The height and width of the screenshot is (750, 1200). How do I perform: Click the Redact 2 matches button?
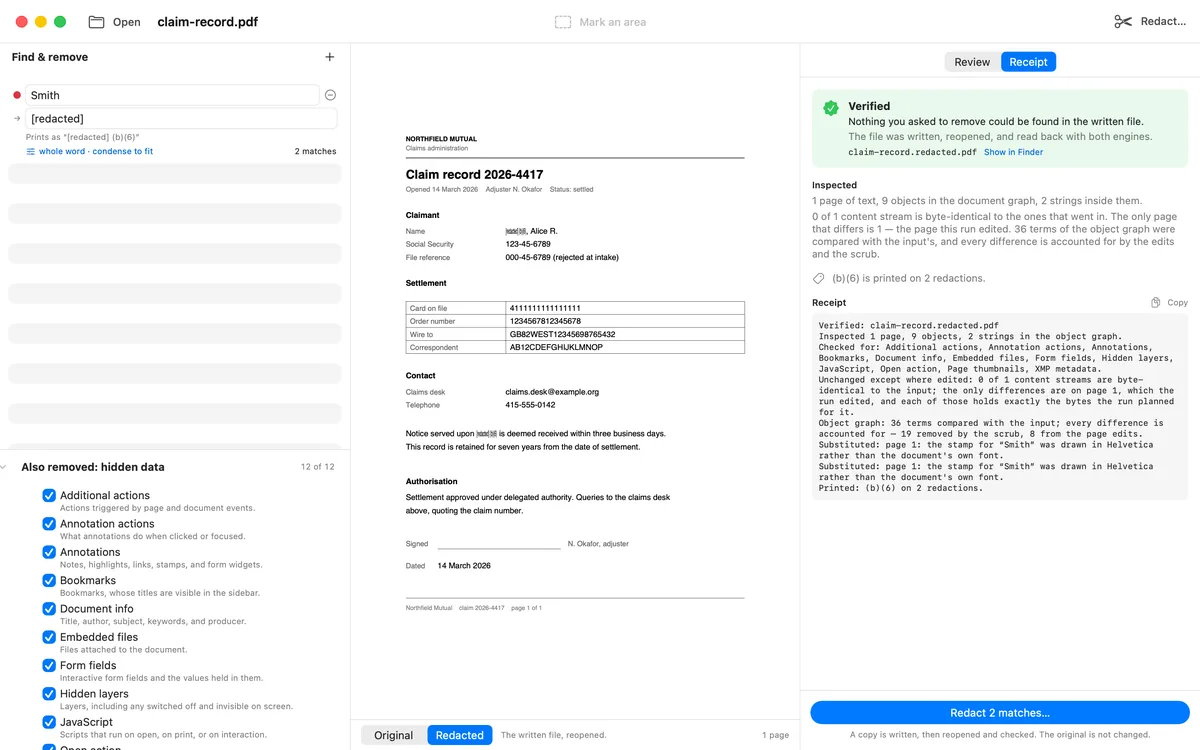pos(1000,713)
